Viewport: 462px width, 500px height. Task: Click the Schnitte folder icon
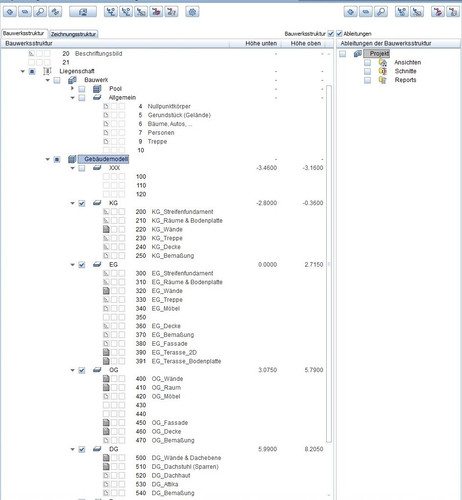[x=383, y=71]
